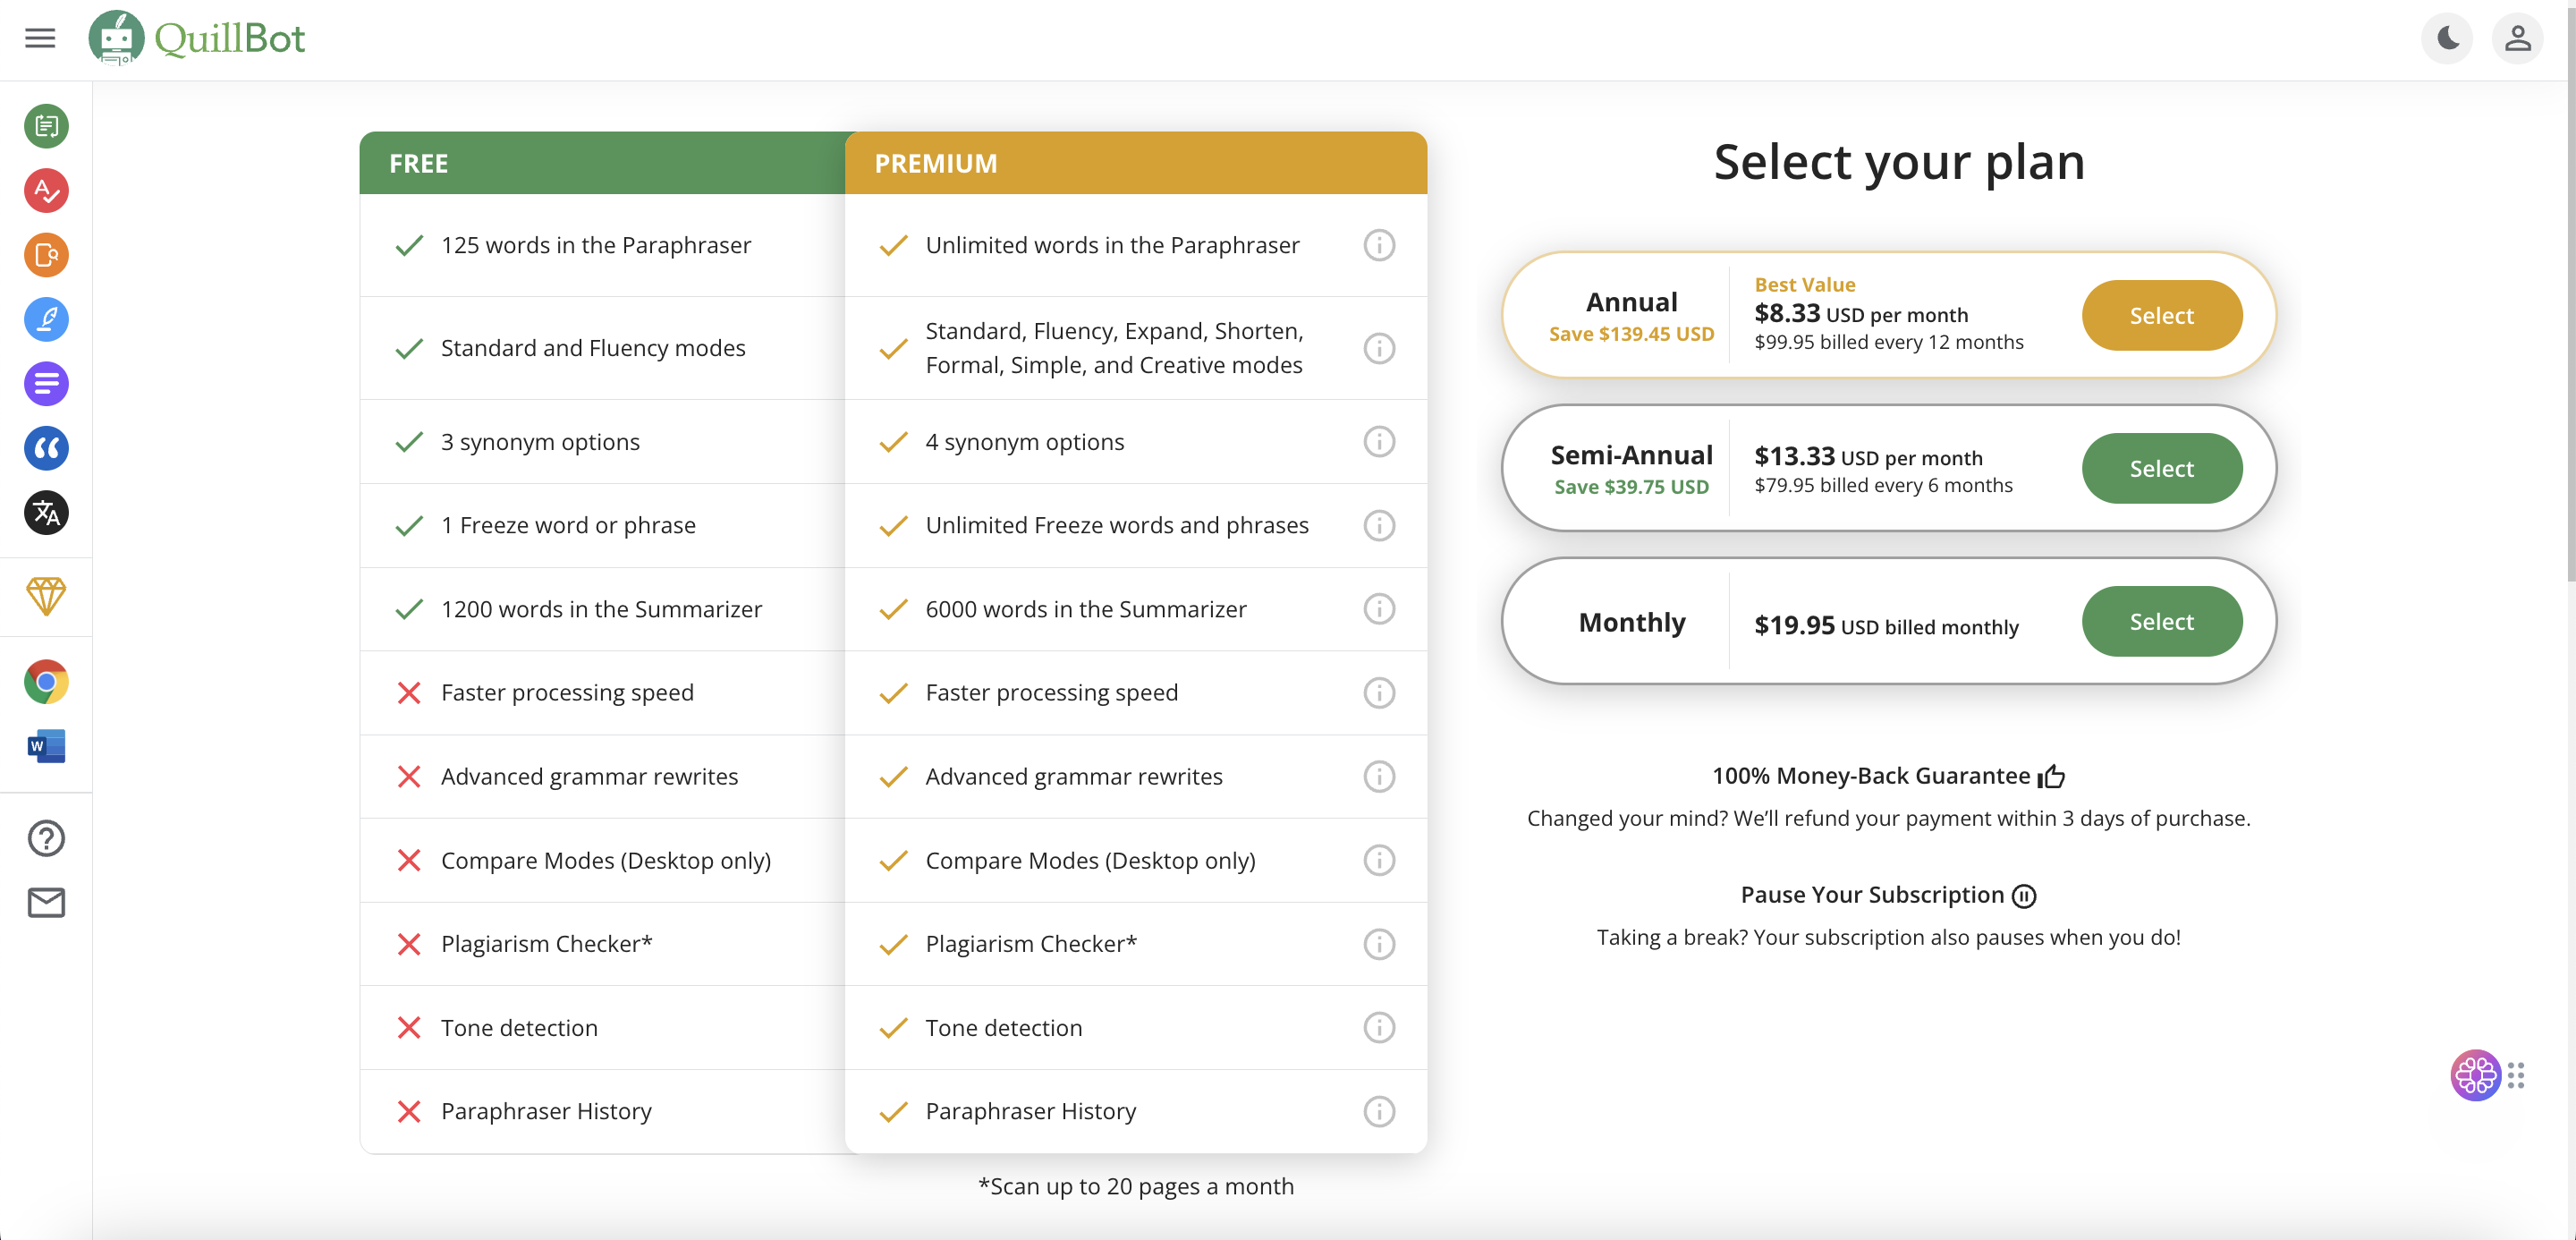
Task: Show info for Unlimited words in Paraphraser
Action: click(x=1379, y=245)
